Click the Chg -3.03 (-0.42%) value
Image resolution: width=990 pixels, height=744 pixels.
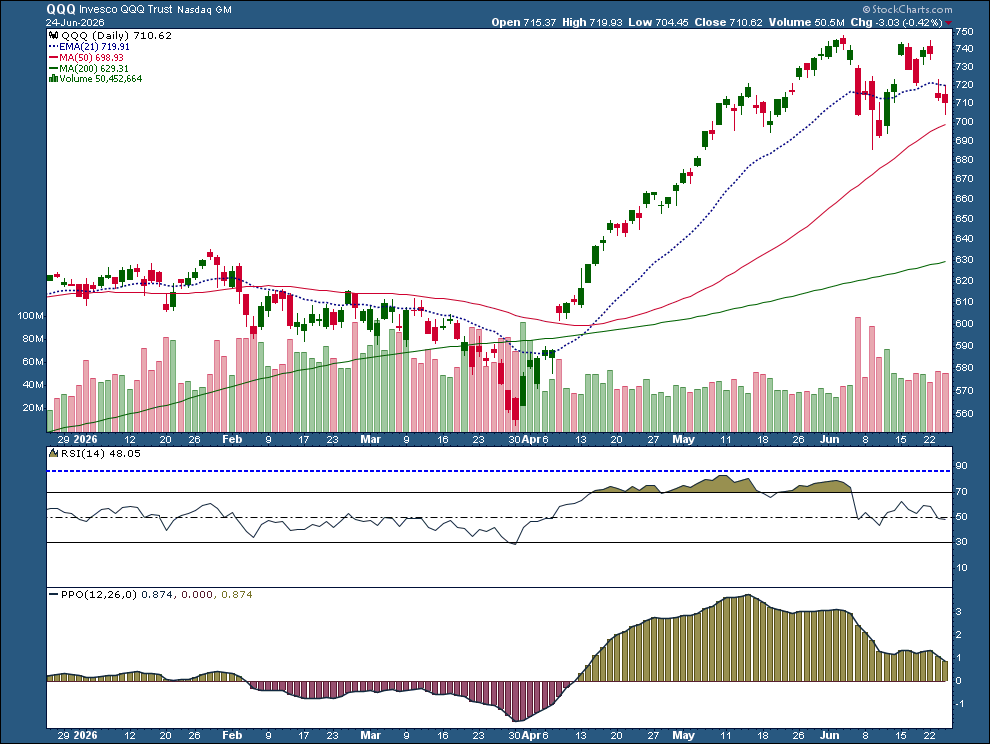click(x=897, y=22)
